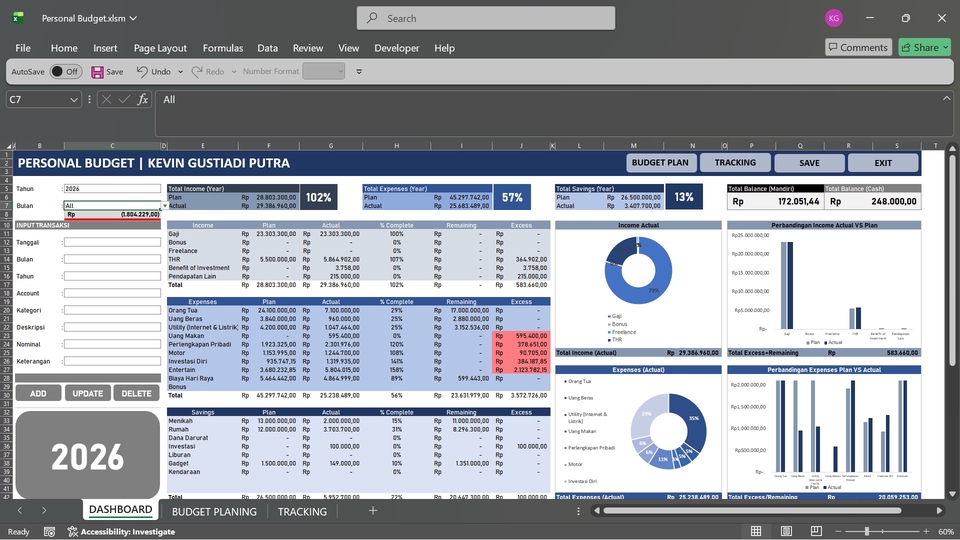The width and height of the screenshot is (960, 540).
Task: Click the UPDATE transaction button
Action: (x=88, y=393)
